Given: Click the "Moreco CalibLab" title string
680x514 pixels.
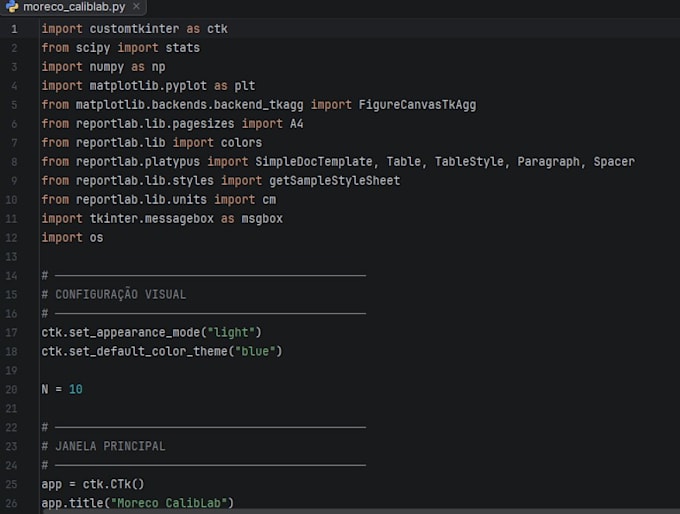Looking at the screenshot, I should (169, 503).
